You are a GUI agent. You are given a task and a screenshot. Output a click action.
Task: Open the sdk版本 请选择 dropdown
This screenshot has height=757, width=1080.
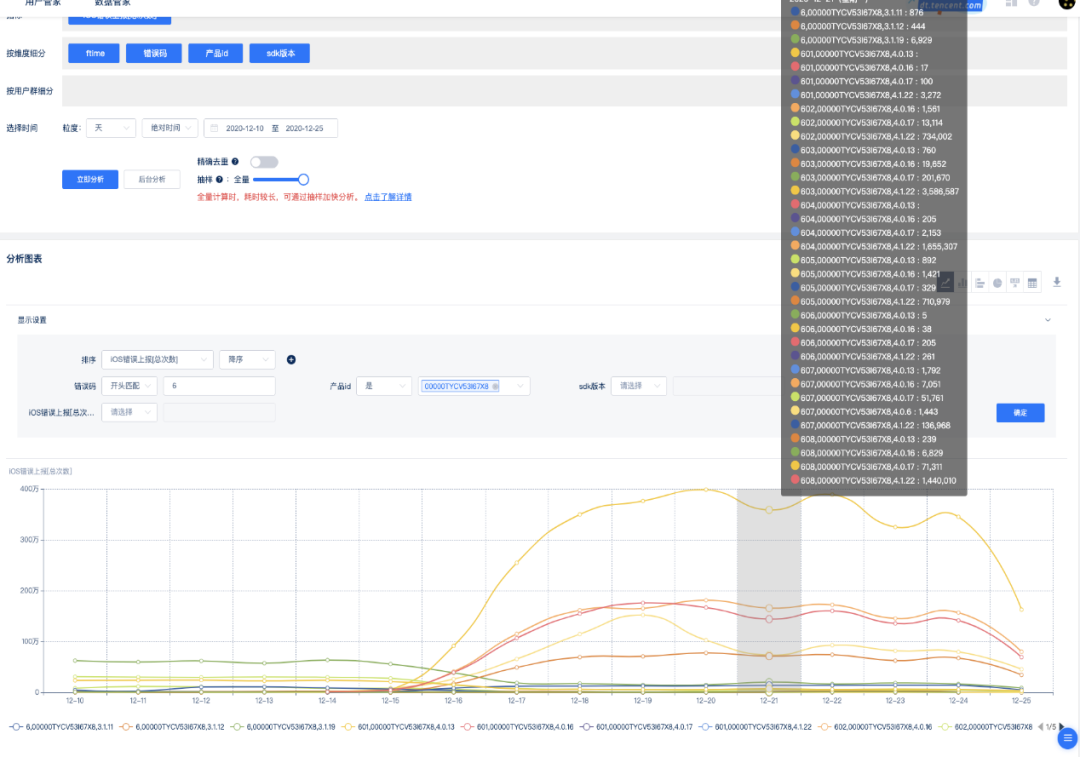pos(638,386)
